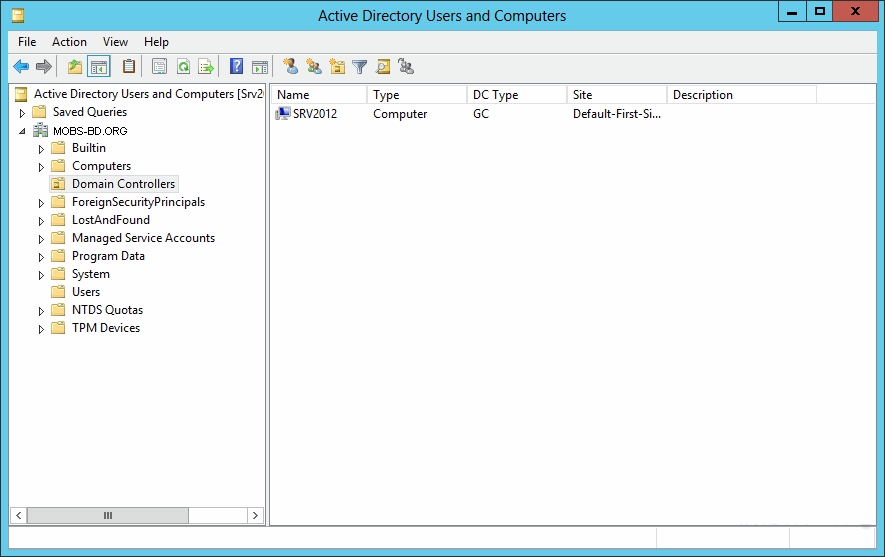Open Help blue question mark icon
This screenshot has width=885, height=557.
[236, 67]
